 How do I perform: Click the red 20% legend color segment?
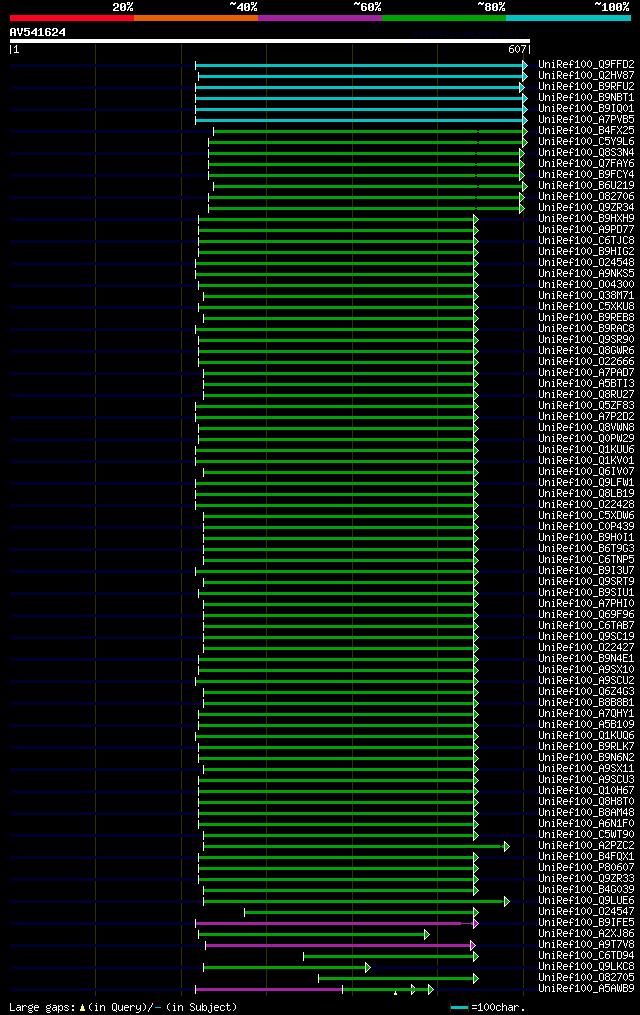pos(72,18)
